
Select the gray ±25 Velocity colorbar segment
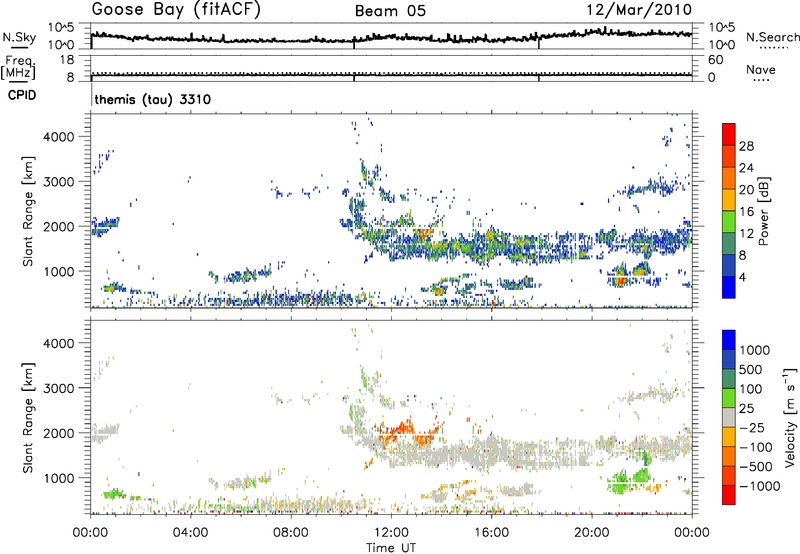[729, 417]
